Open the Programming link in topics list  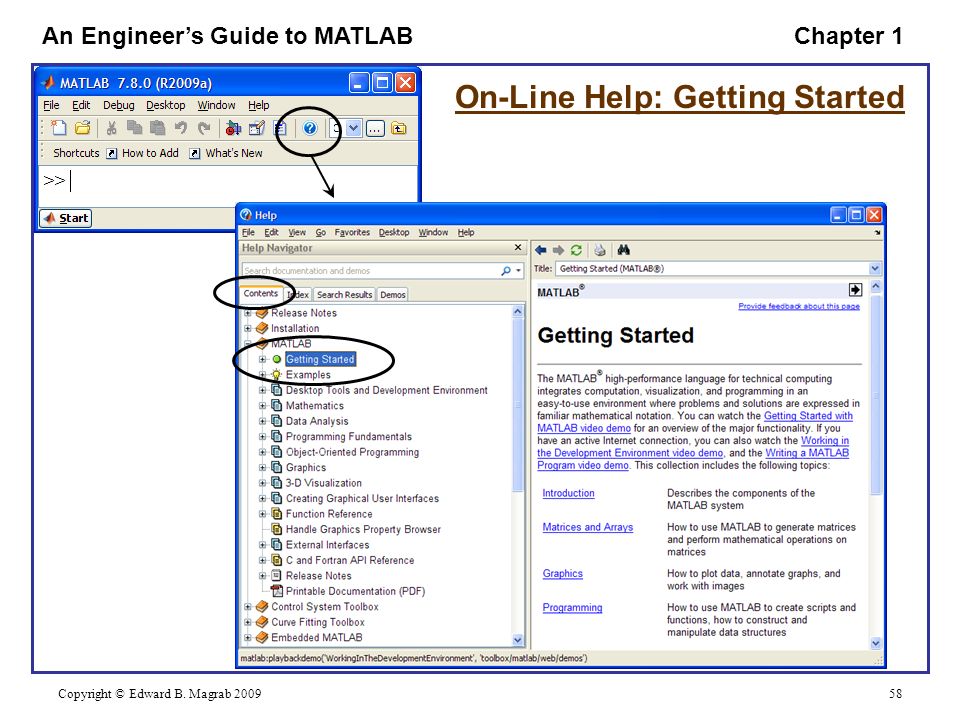click(x=572, y=607)
